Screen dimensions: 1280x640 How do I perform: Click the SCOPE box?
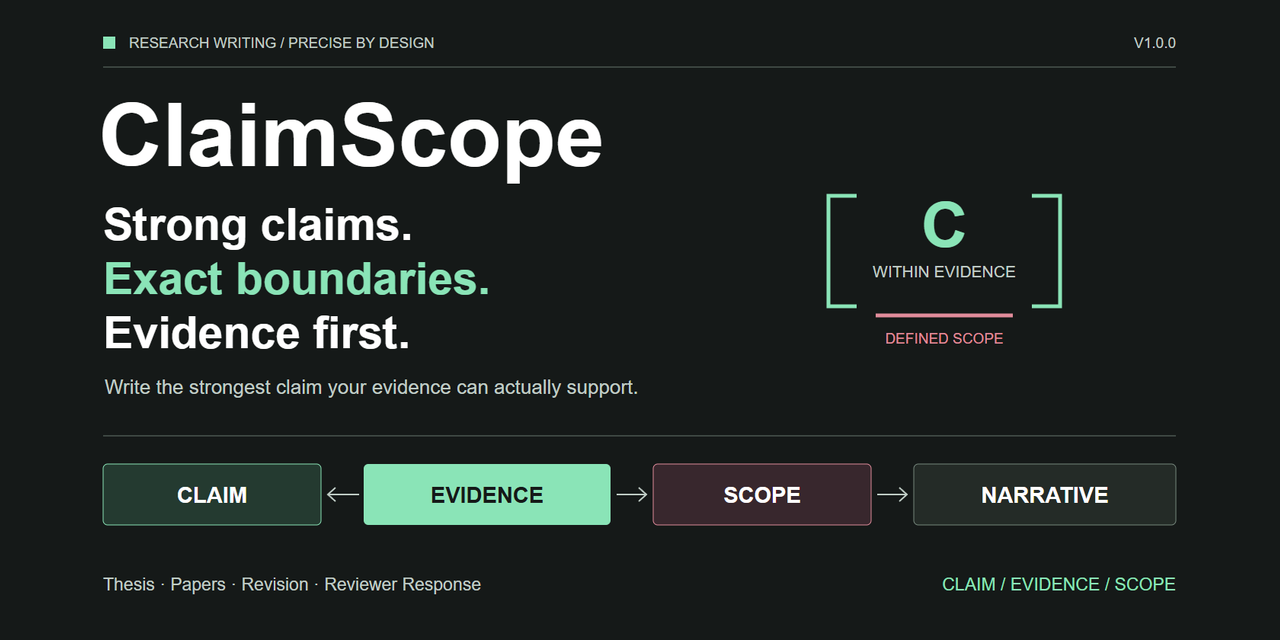[762, 494]
